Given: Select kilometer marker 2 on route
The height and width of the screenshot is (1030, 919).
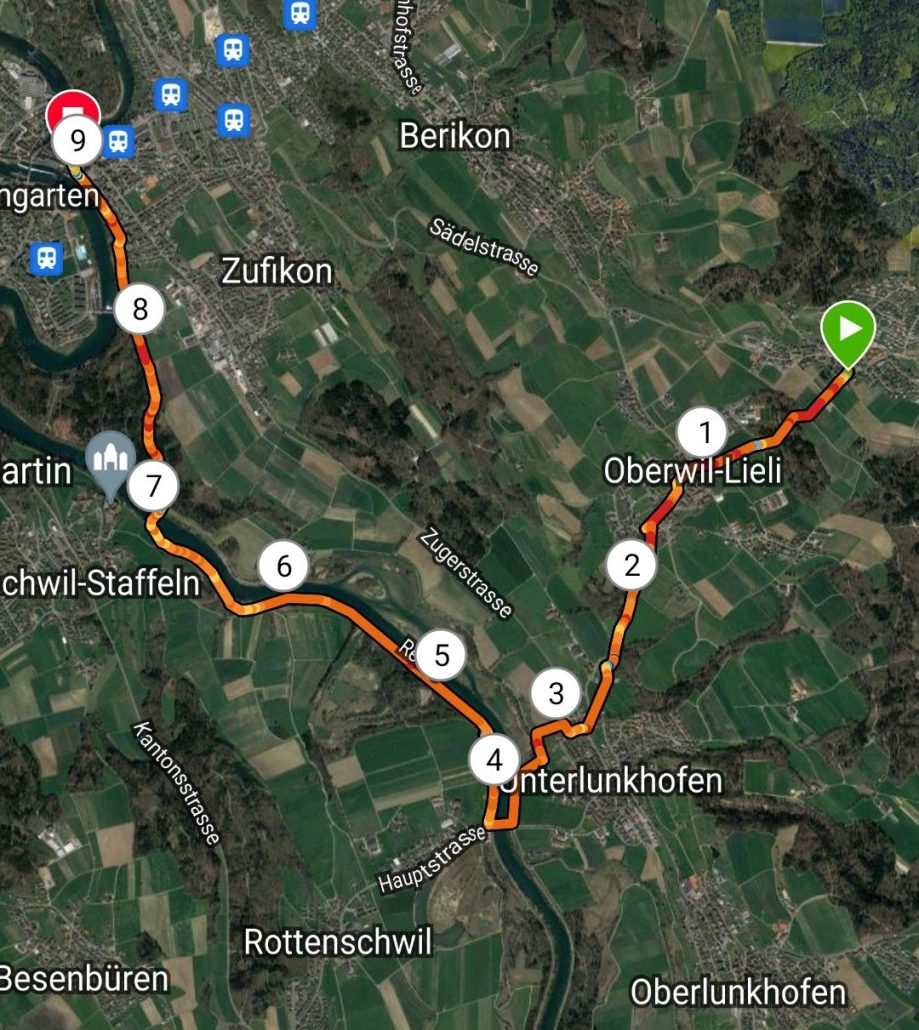Looking at the screenshot, I should coord(631,565).
